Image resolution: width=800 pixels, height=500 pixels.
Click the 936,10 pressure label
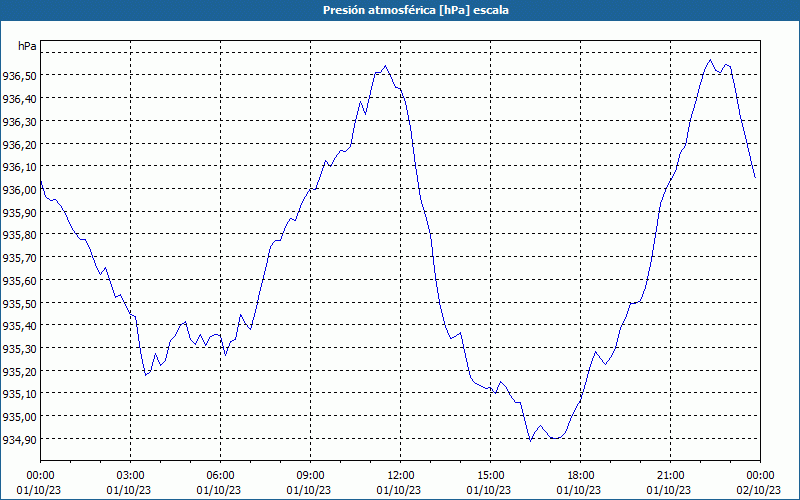[x=19, y=167]
